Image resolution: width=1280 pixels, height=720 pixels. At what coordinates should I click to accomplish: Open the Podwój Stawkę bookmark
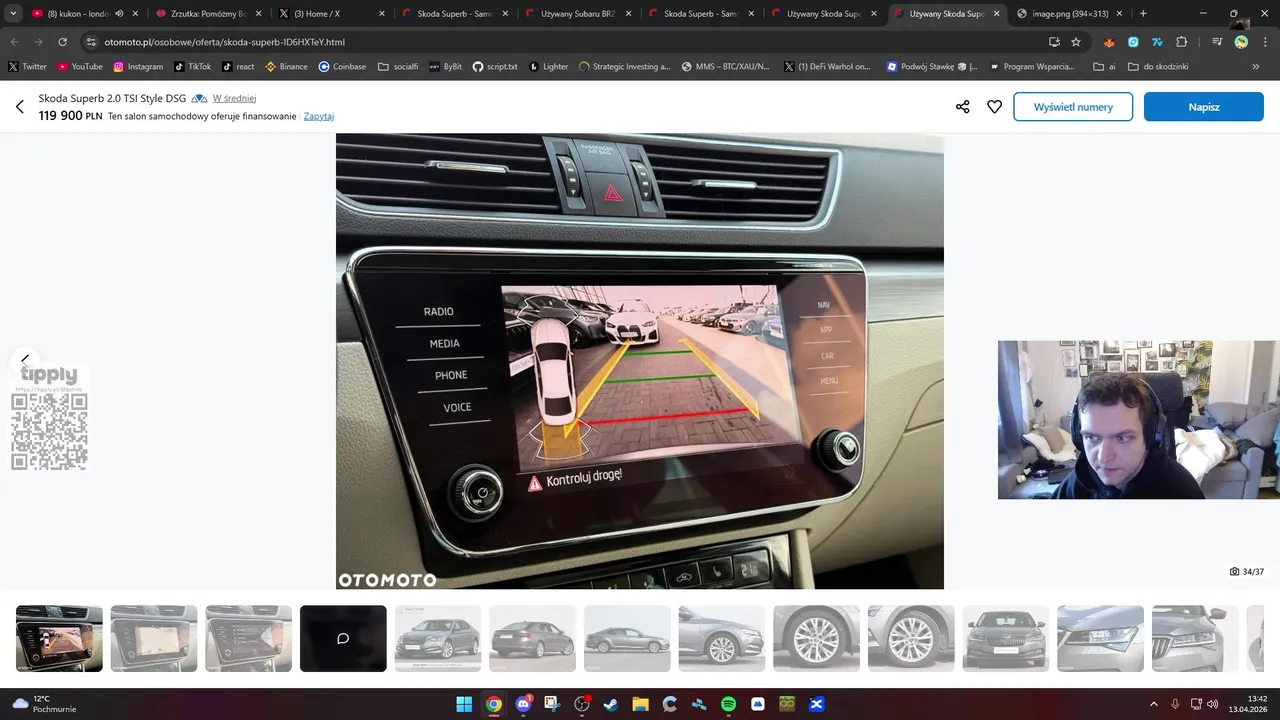point(932,67)
